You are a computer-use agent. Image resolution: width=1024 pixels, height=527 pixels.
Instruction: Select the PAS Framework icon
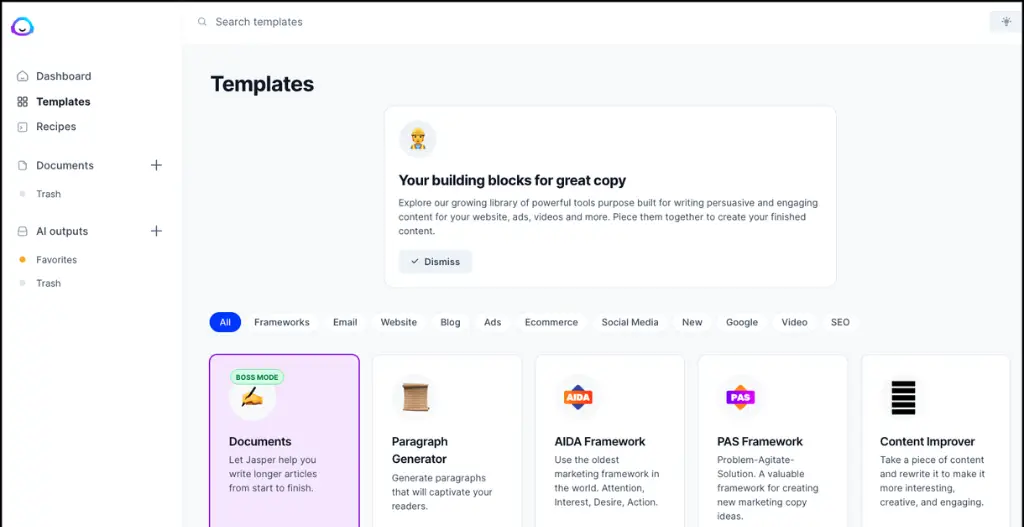(x=740, y=397)
